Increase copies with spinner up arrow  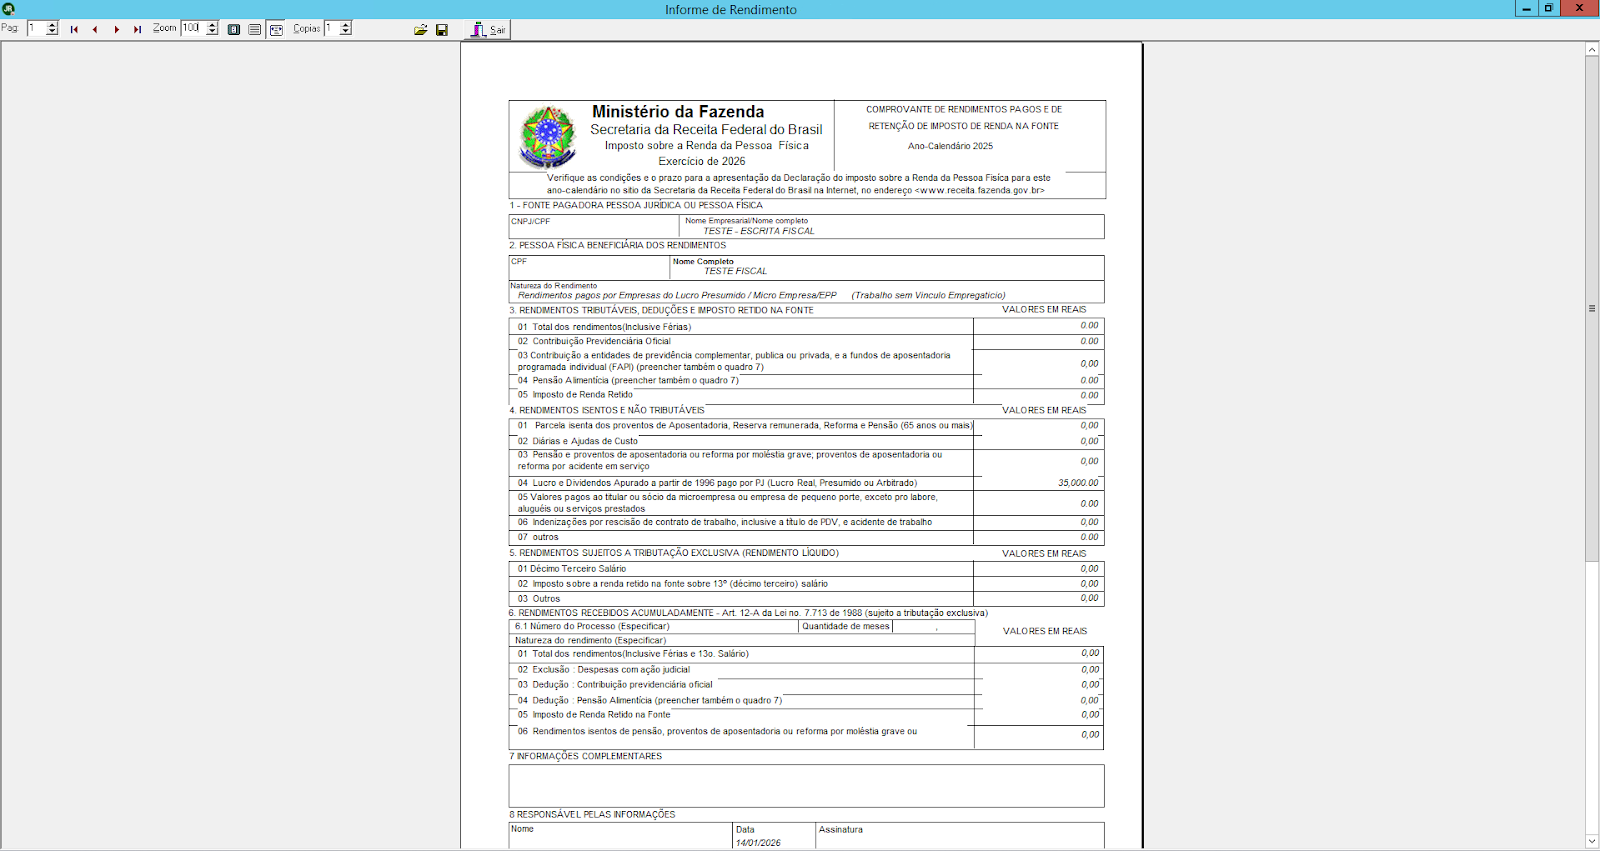[346, 25]
